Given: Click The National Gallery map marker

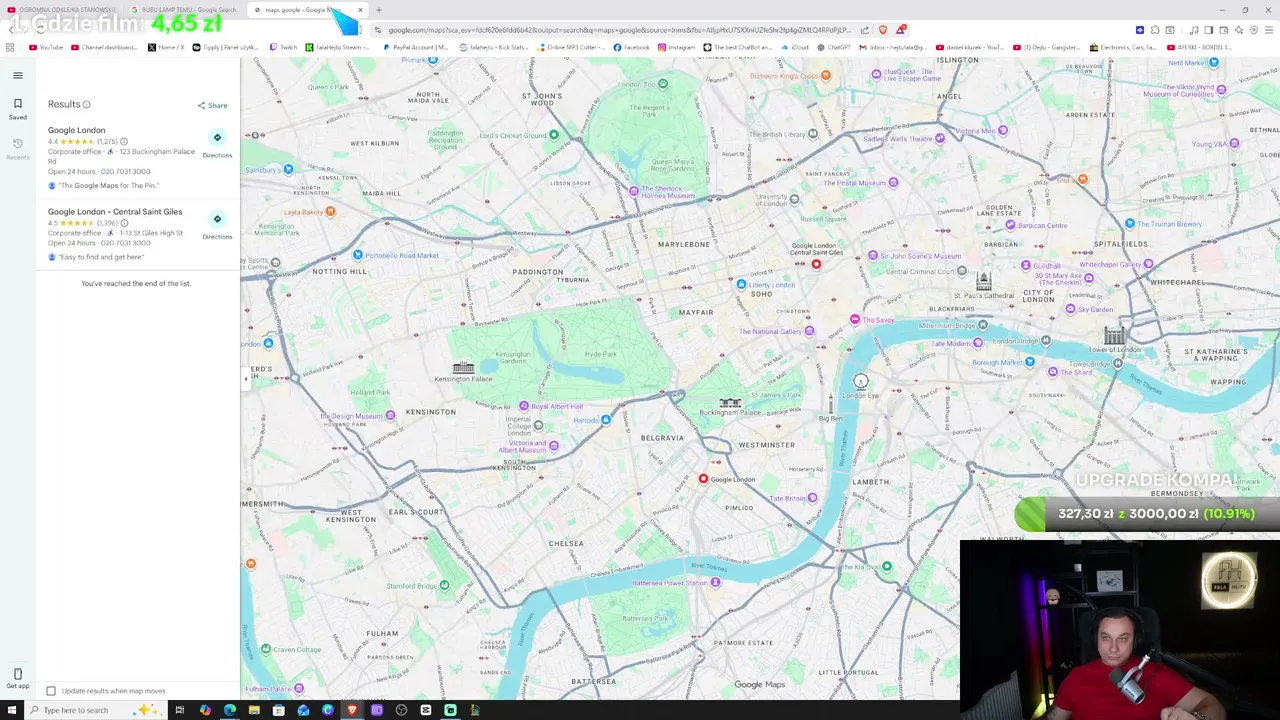Looking at the screenshot, I should tap(809, 331).
